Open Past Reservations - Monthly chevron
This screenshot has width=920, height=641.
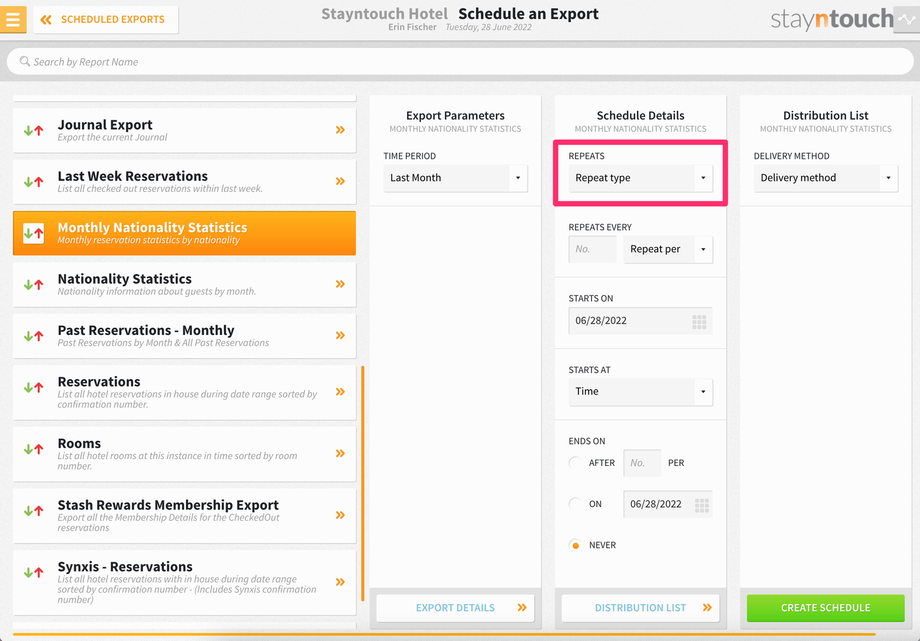point(340,335)
